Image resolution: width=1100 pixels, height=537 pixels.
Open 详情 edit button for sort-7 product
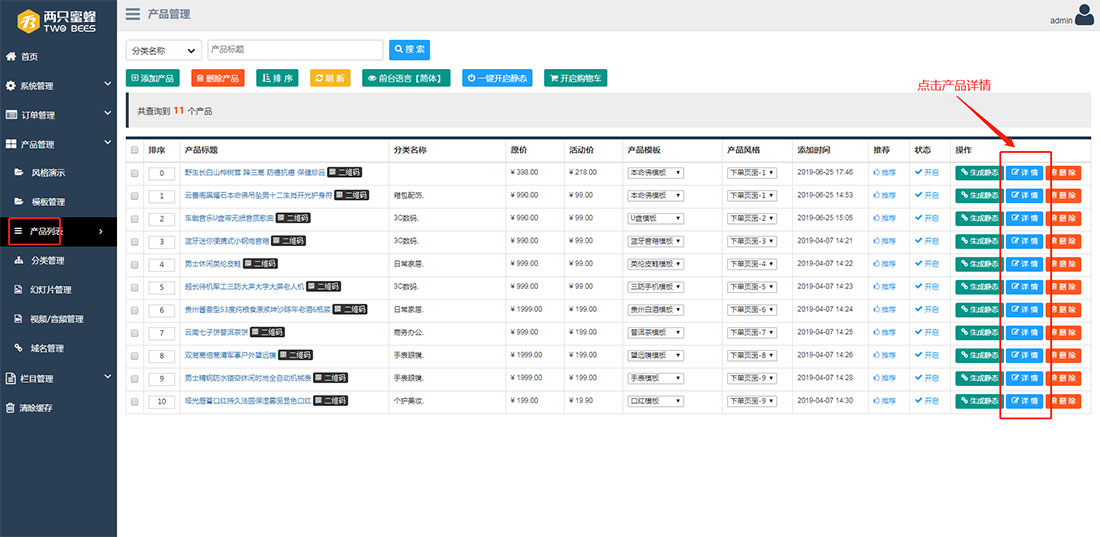[x=1025, y=333]
